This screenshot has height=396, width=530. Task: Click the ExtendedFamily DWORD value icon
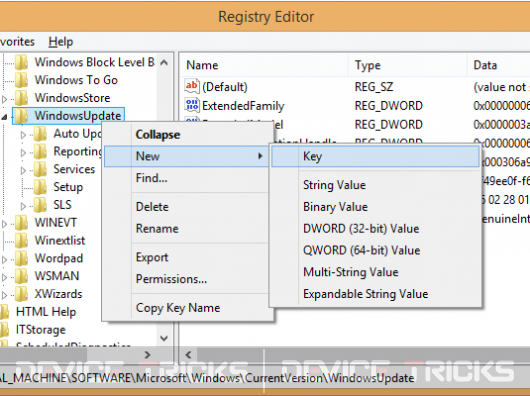(192, 105)
